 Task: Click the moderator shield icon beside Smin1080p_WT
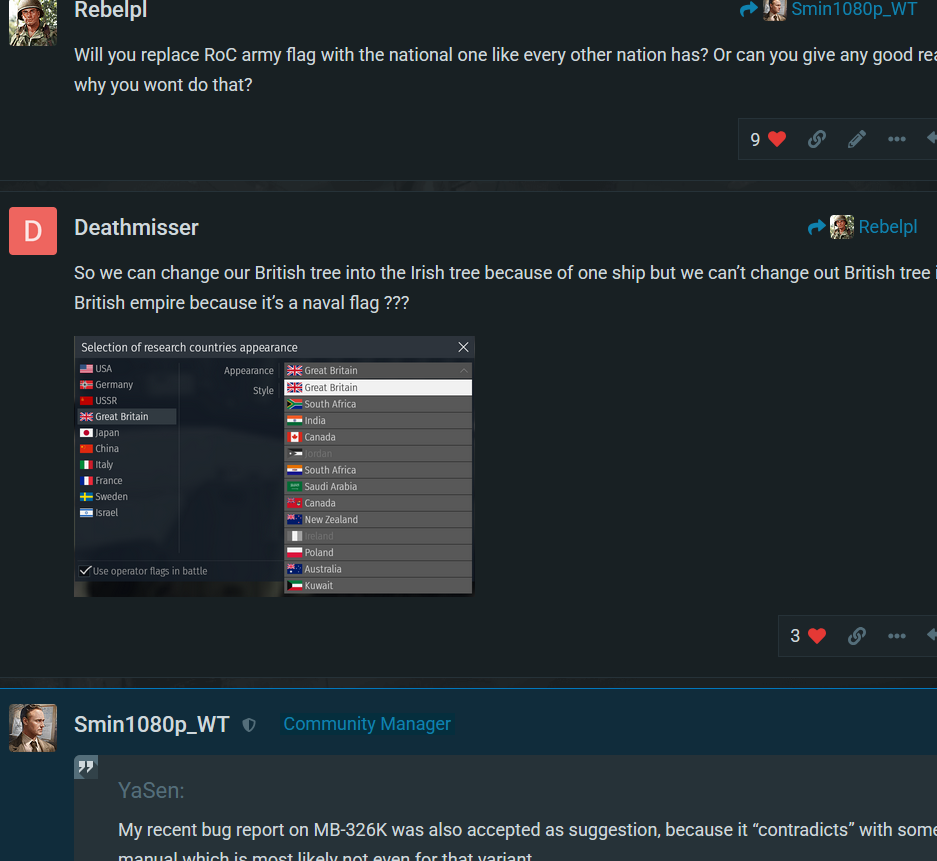249,725
